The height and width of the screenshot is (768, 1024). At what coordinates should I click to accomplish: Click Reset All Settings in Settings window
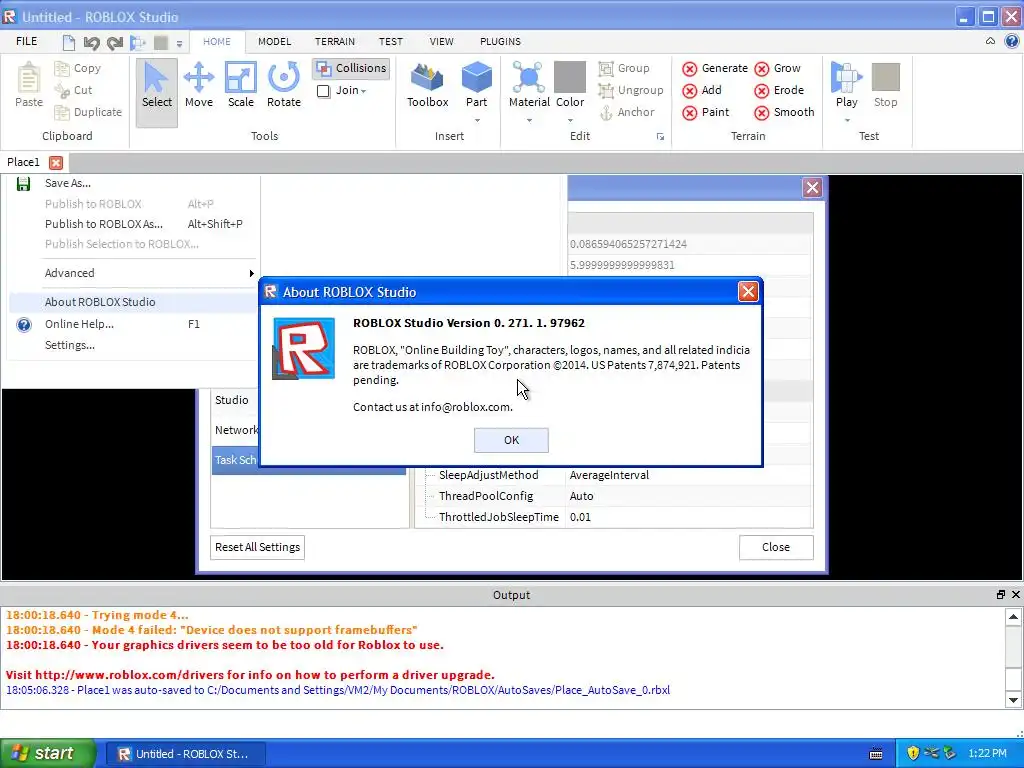pyautogui.click(x=257, y=547)
